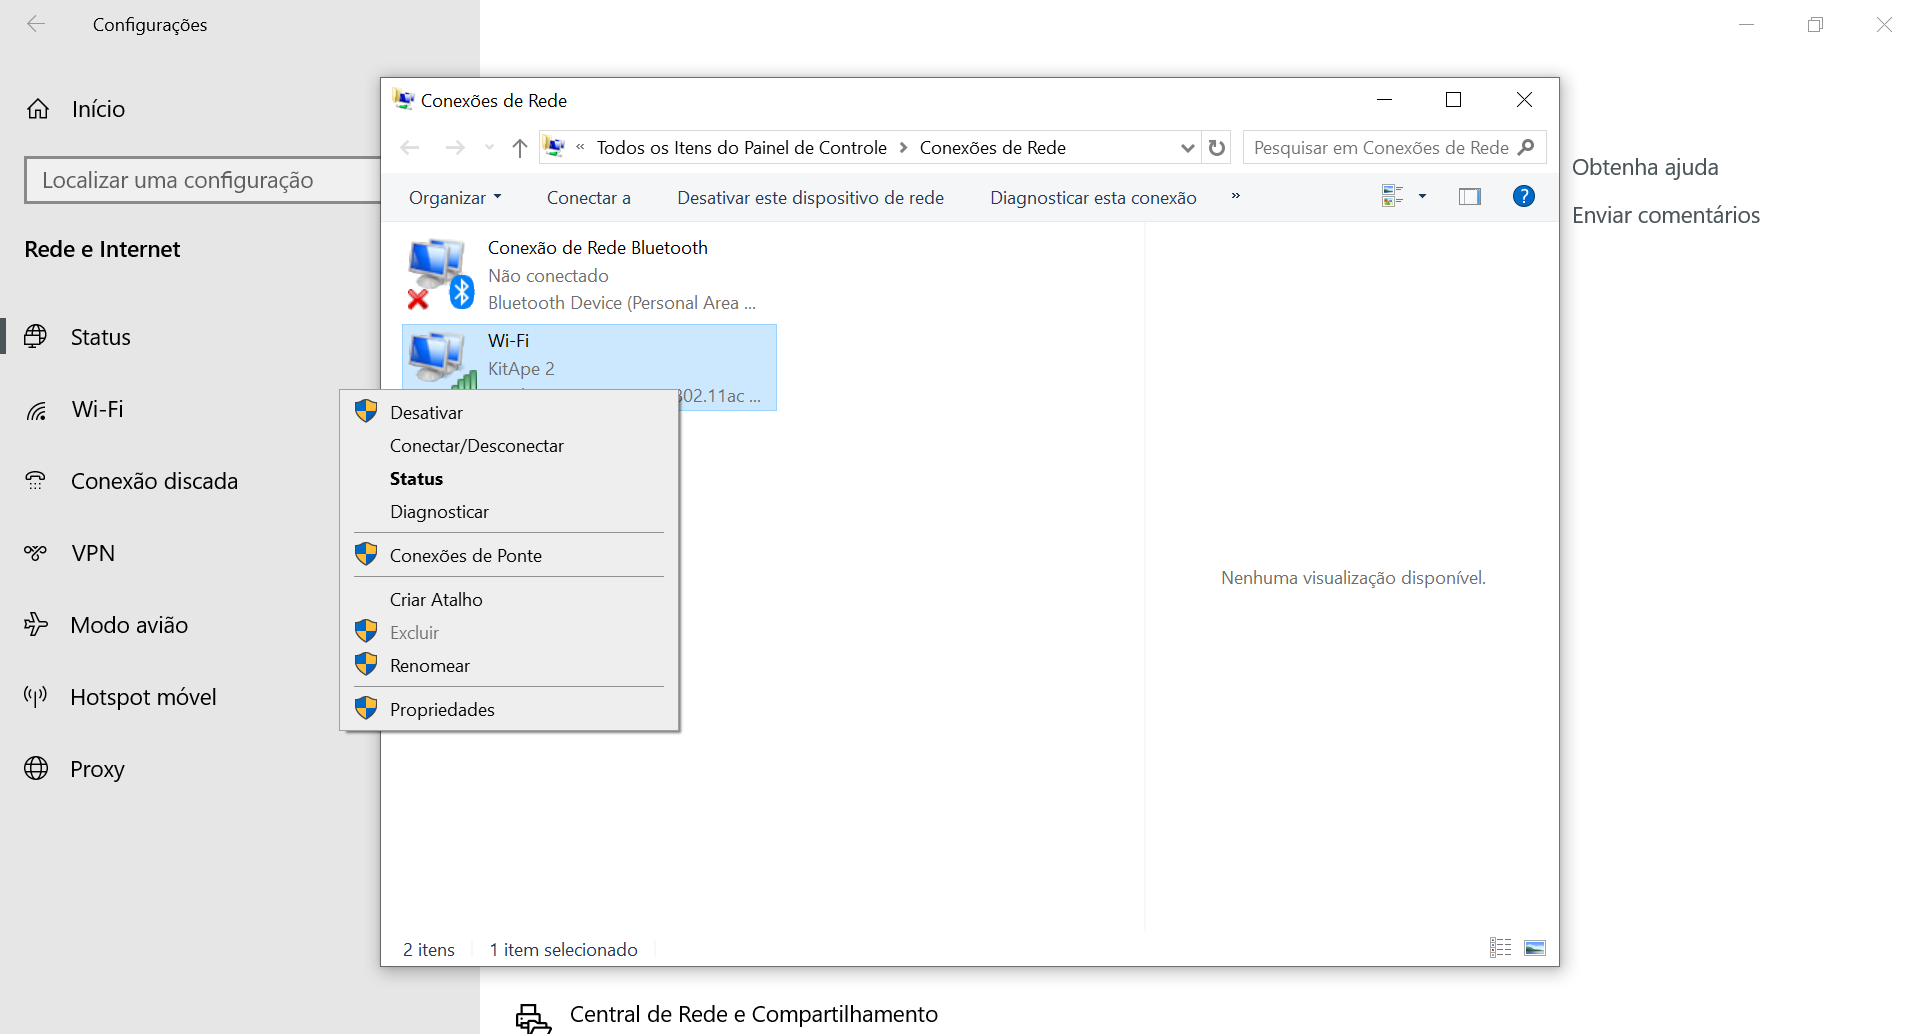This screenshot has width=1920, height=1034.
Task: Minimize the Conexões de Rede window
Action: click(1384, 100)
